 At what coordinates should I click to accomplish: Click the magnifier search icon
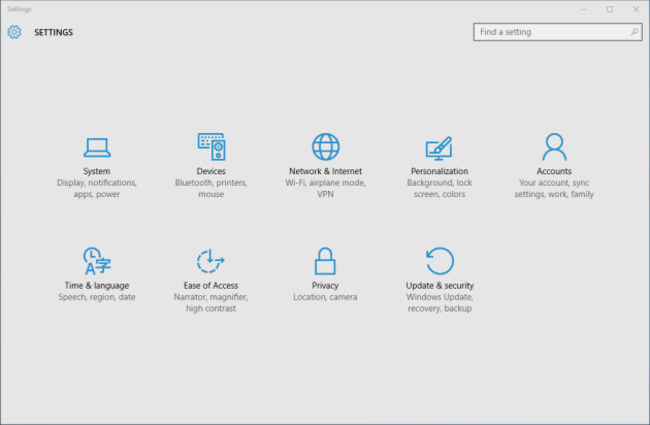[x=634, y=32]
